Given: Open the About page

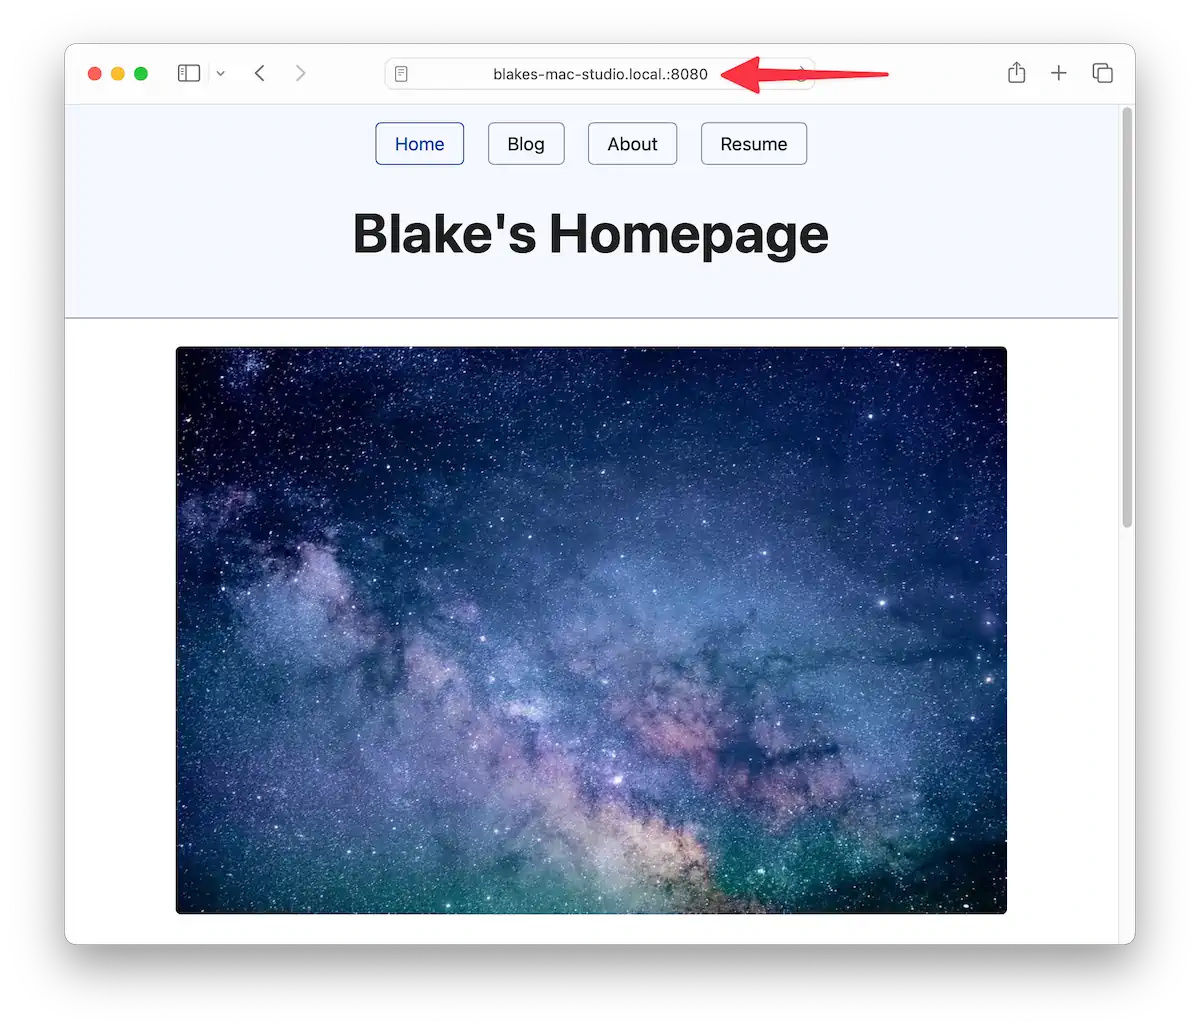Looking at the screenshot, I should pyautogui.click(x=632, y=143).
